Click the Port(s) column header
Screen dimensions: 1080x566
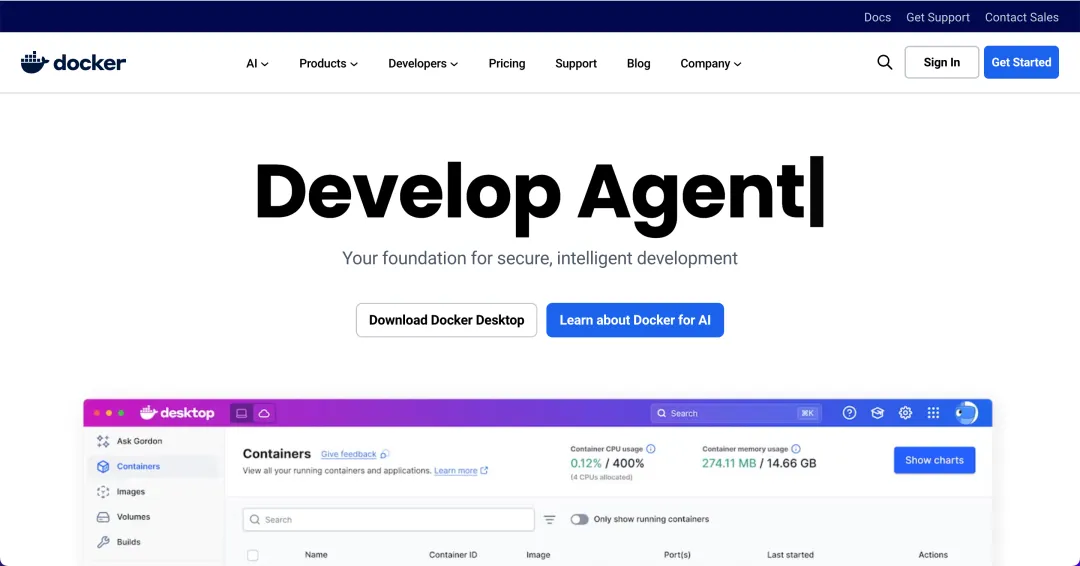[x=677, y=555]
